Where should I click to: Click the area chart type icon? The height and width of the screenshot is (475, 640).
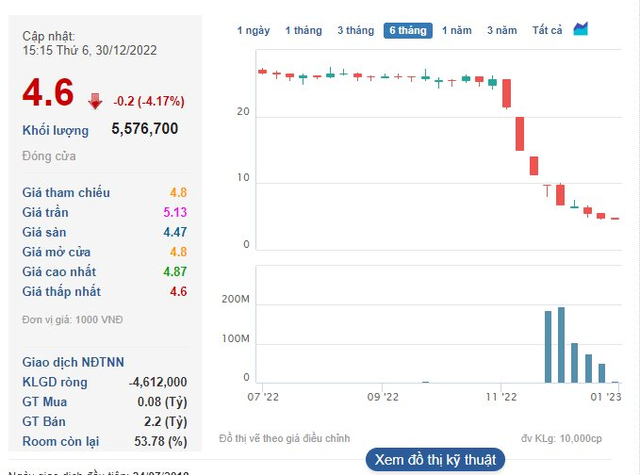pos(581,29)
